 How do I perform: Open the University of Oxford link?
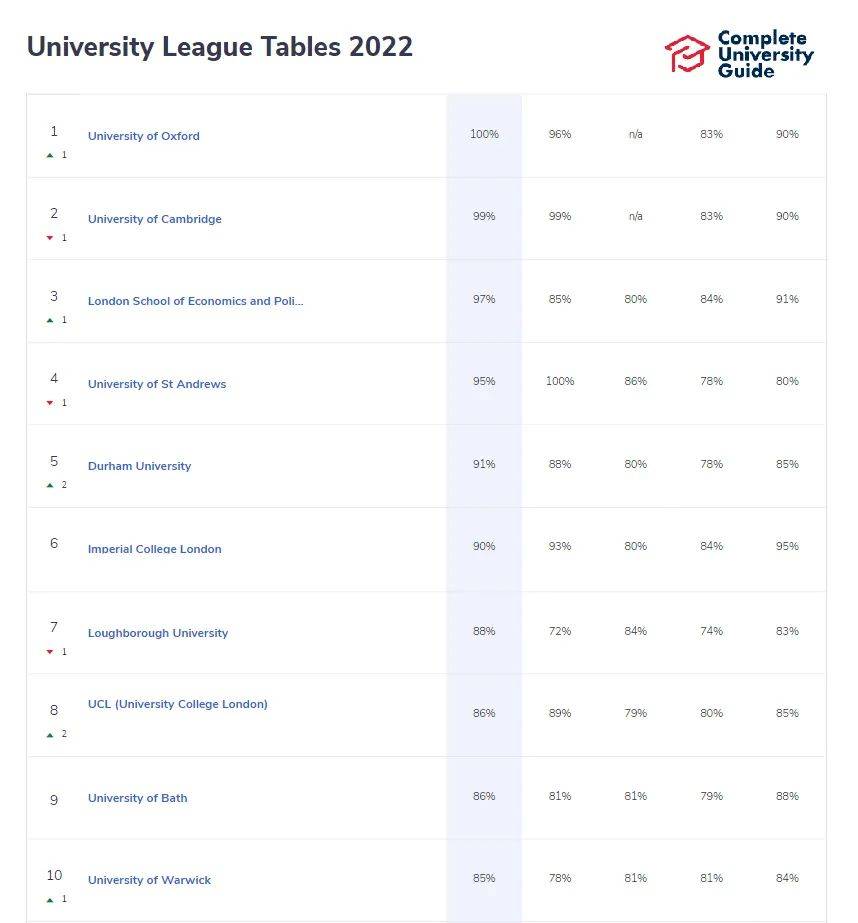[144, 136]
